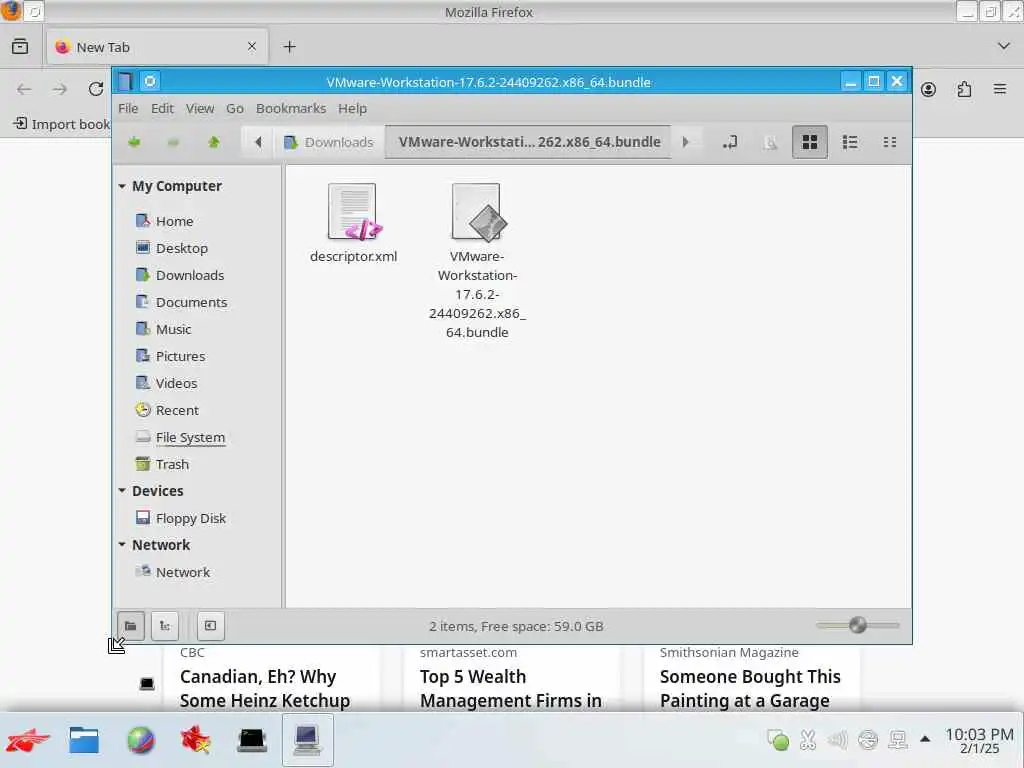Open the Bookmarks menu
The image size is (1024, 768).
coord(291,108)
